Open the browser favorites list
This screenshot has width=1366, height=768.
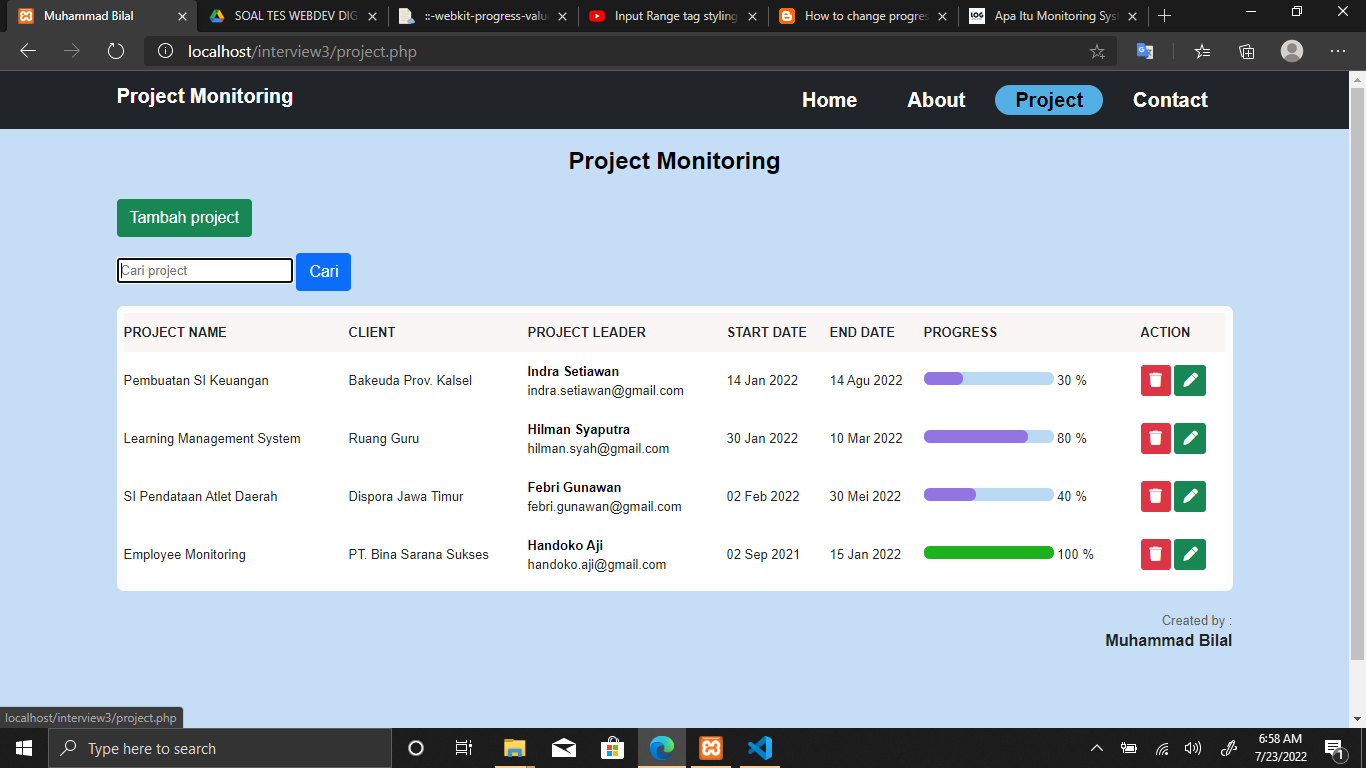point(1202,51)
